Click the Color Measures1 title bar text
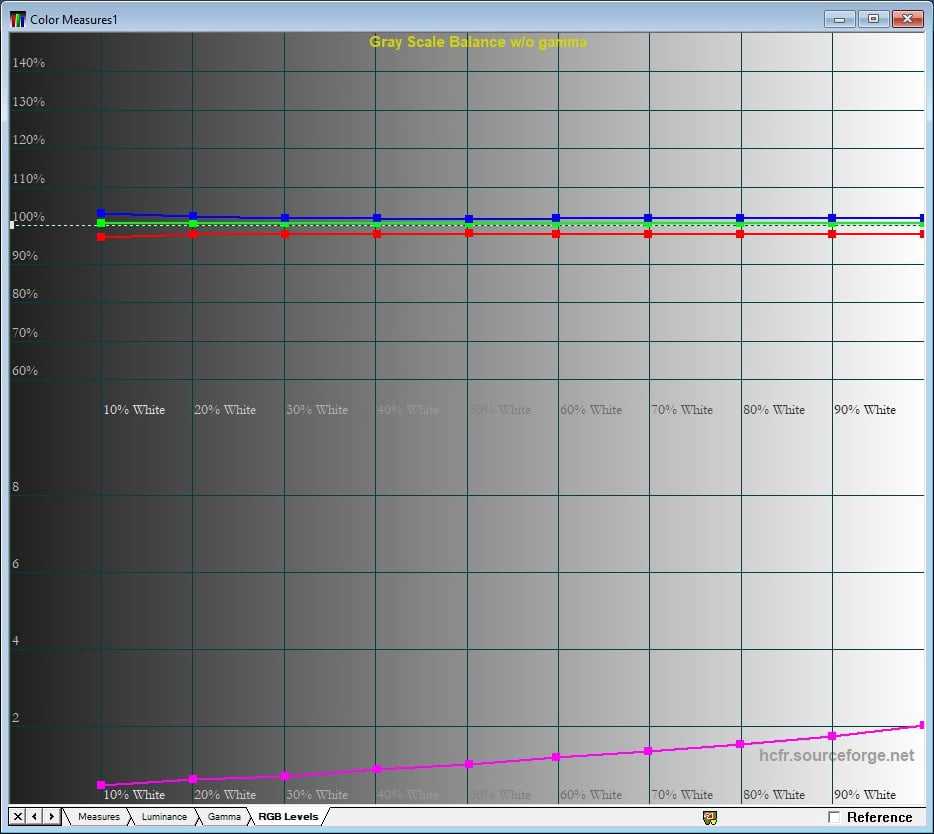This screenshot has width=934, height=834. (74, 19)
